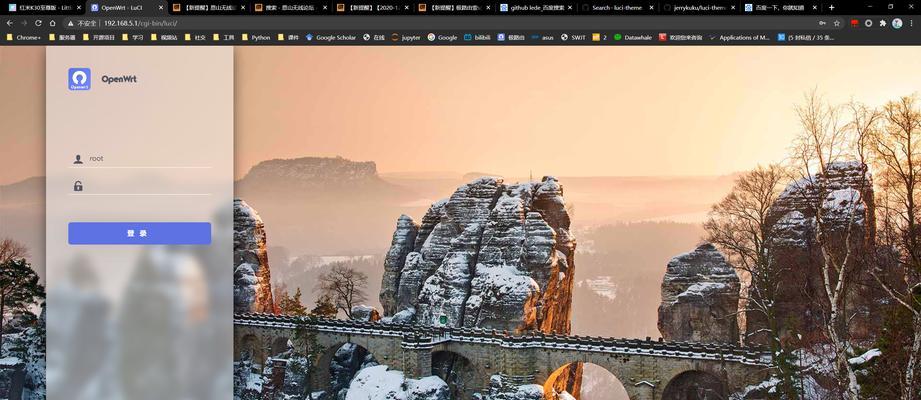Open the Python bookmark folder
921x400 pixels.
pyautogui.click(x=256, y=37)
